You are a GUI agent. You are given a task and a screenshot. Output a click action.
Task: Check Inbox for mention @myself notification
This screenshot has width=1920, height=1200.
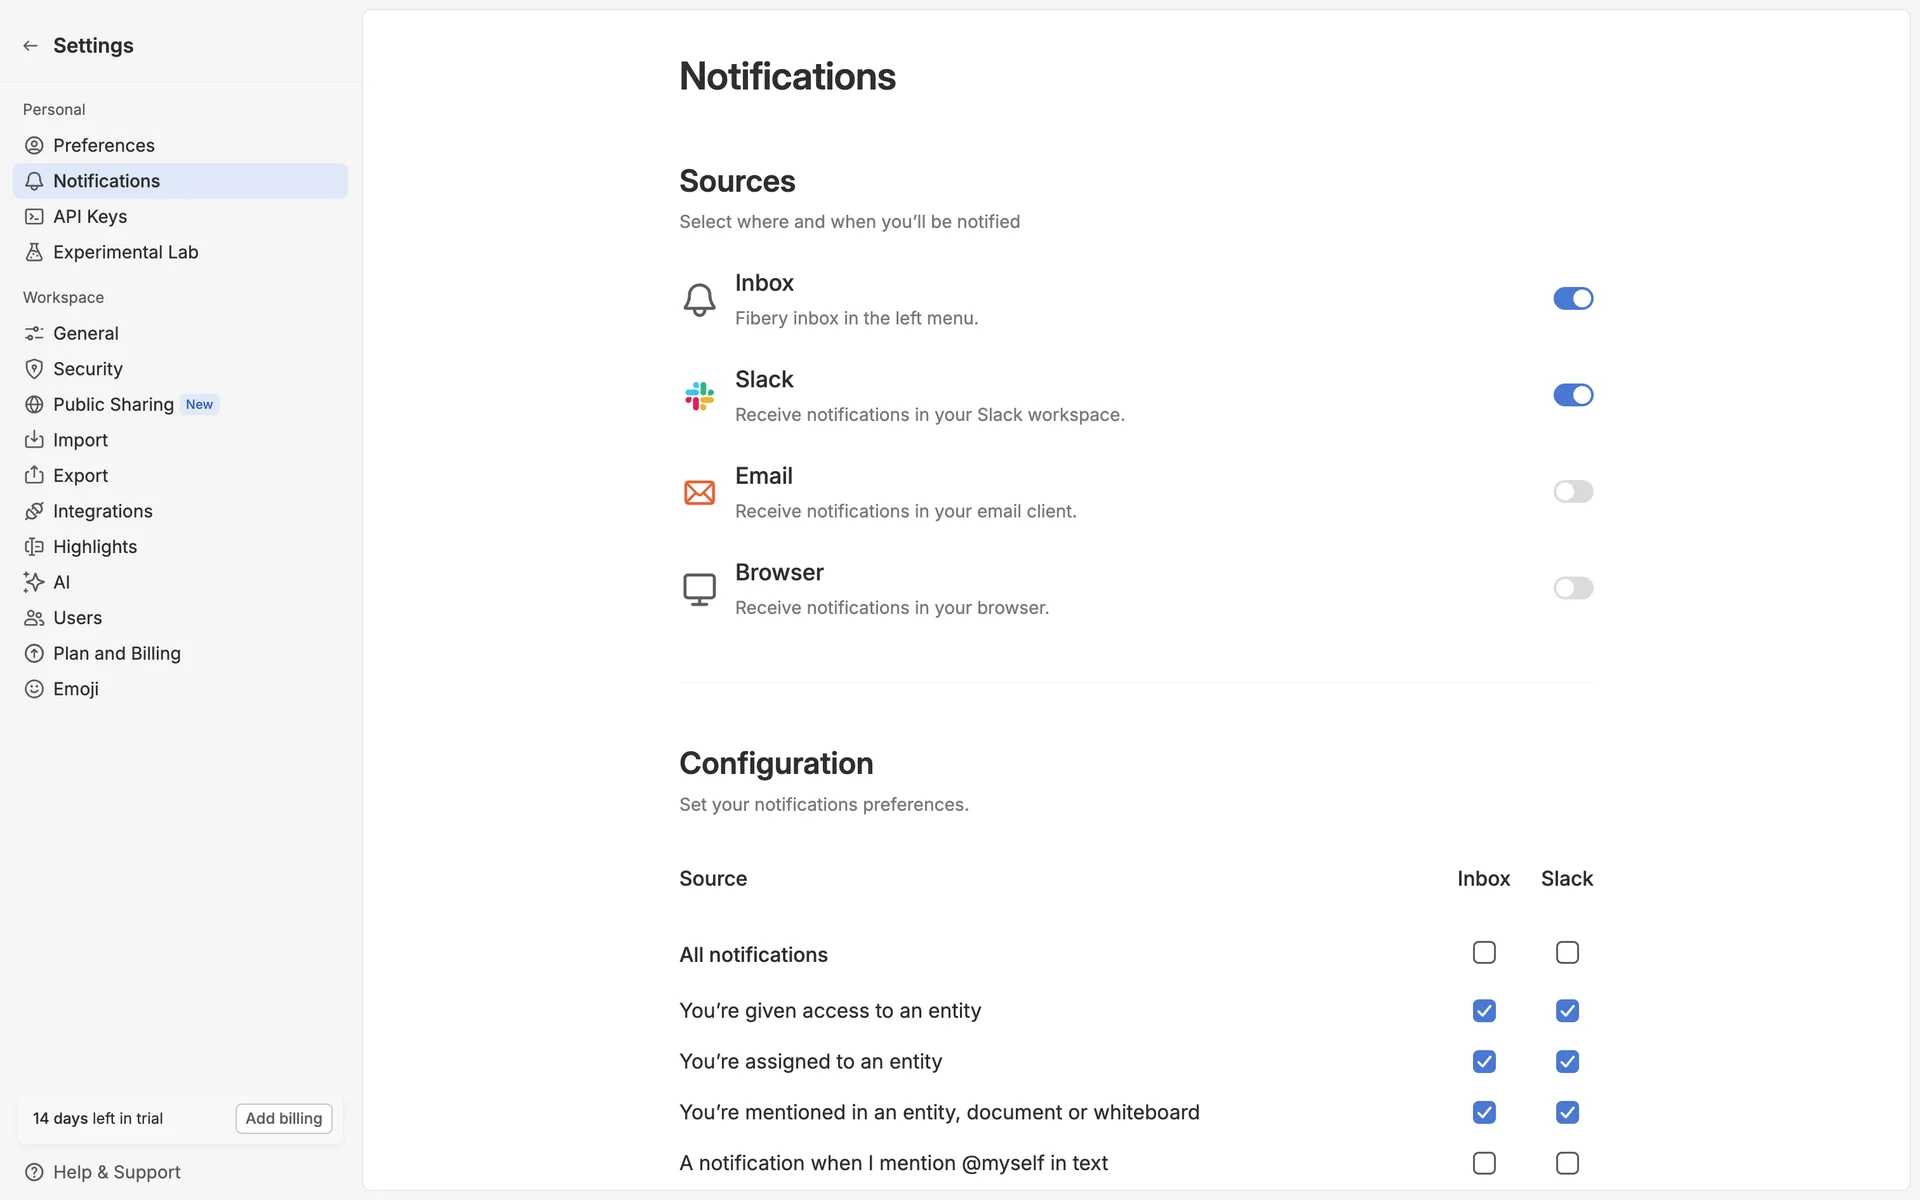coord(1484,1164)
